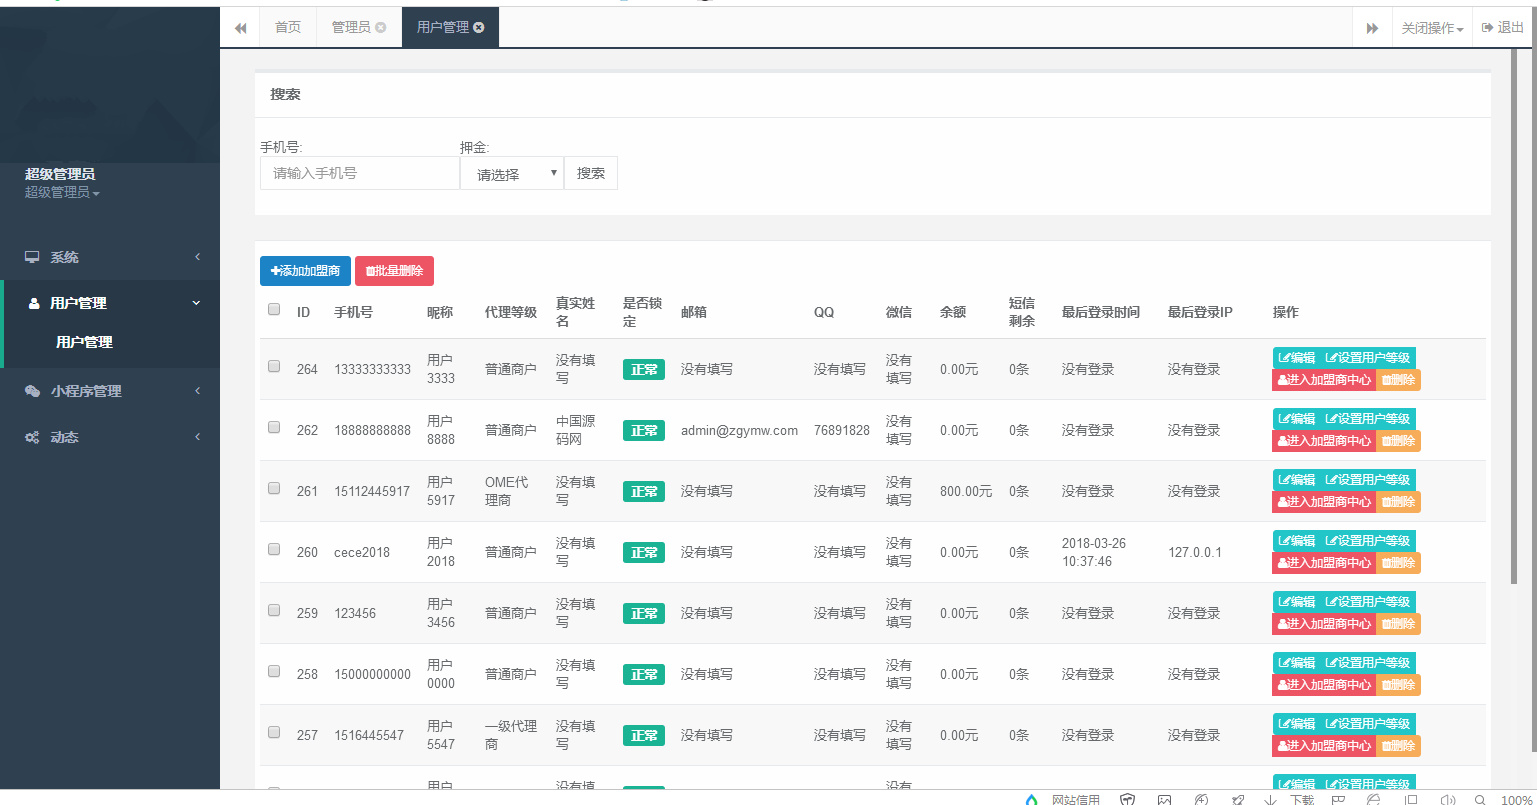Image resolution: width=1537 pixels, height=805 pixels.
Task: Click the blue 添加加盟商 button
Action: (x=305, y=271)
